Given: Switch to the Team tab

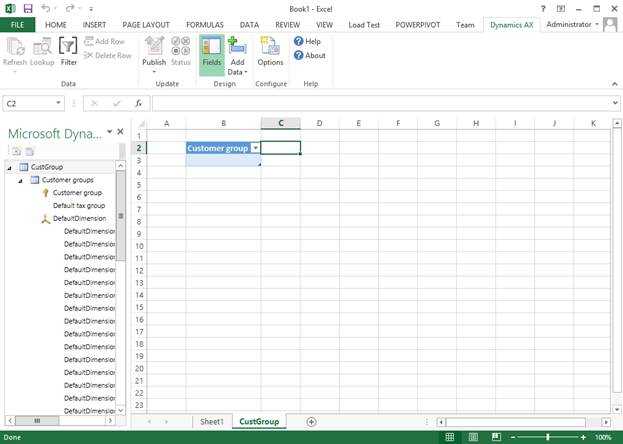Looking at the screenshot, I should point(465,25).
